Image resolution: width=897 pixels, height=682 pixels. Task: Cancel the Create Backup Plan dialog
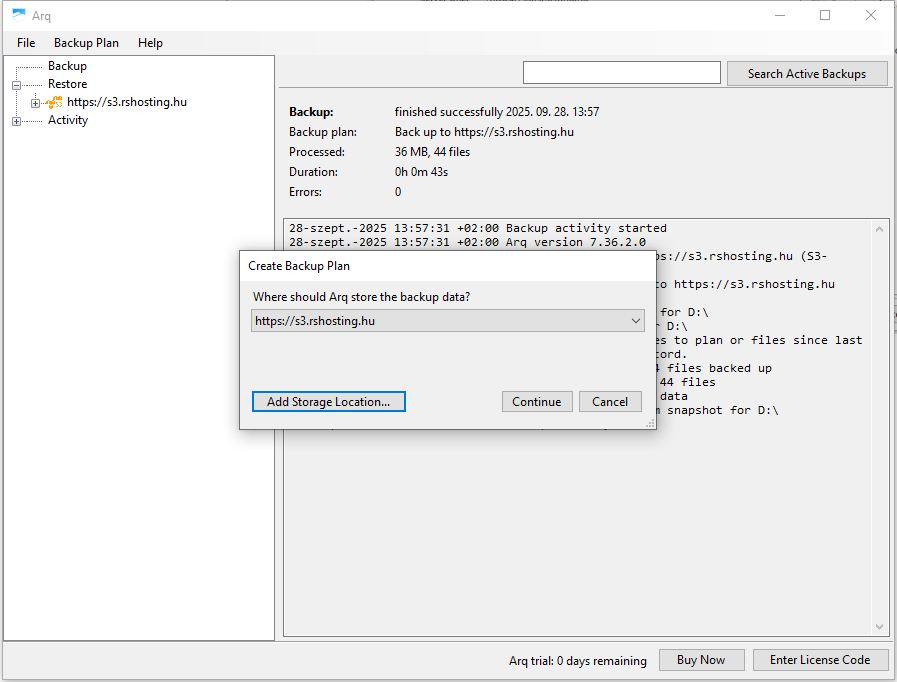pos(609,402)
